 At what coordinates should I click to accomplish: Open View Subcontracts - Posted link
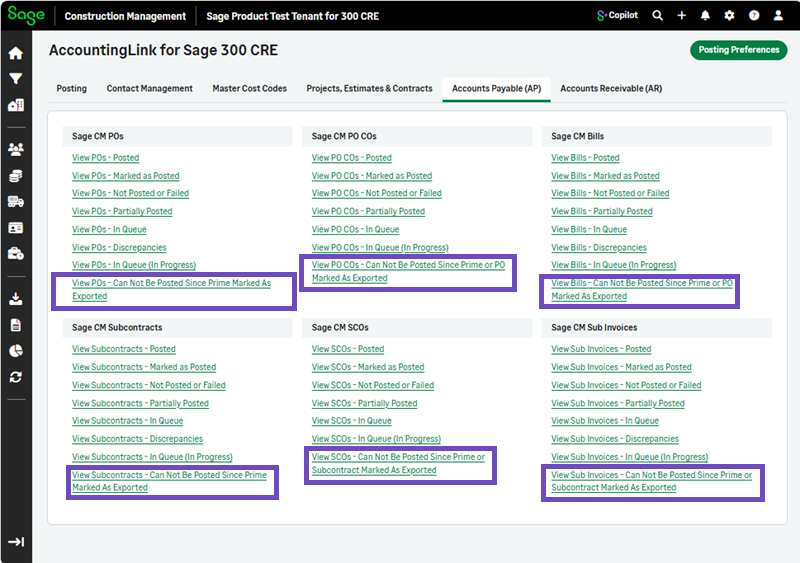(x=123, y=349)
